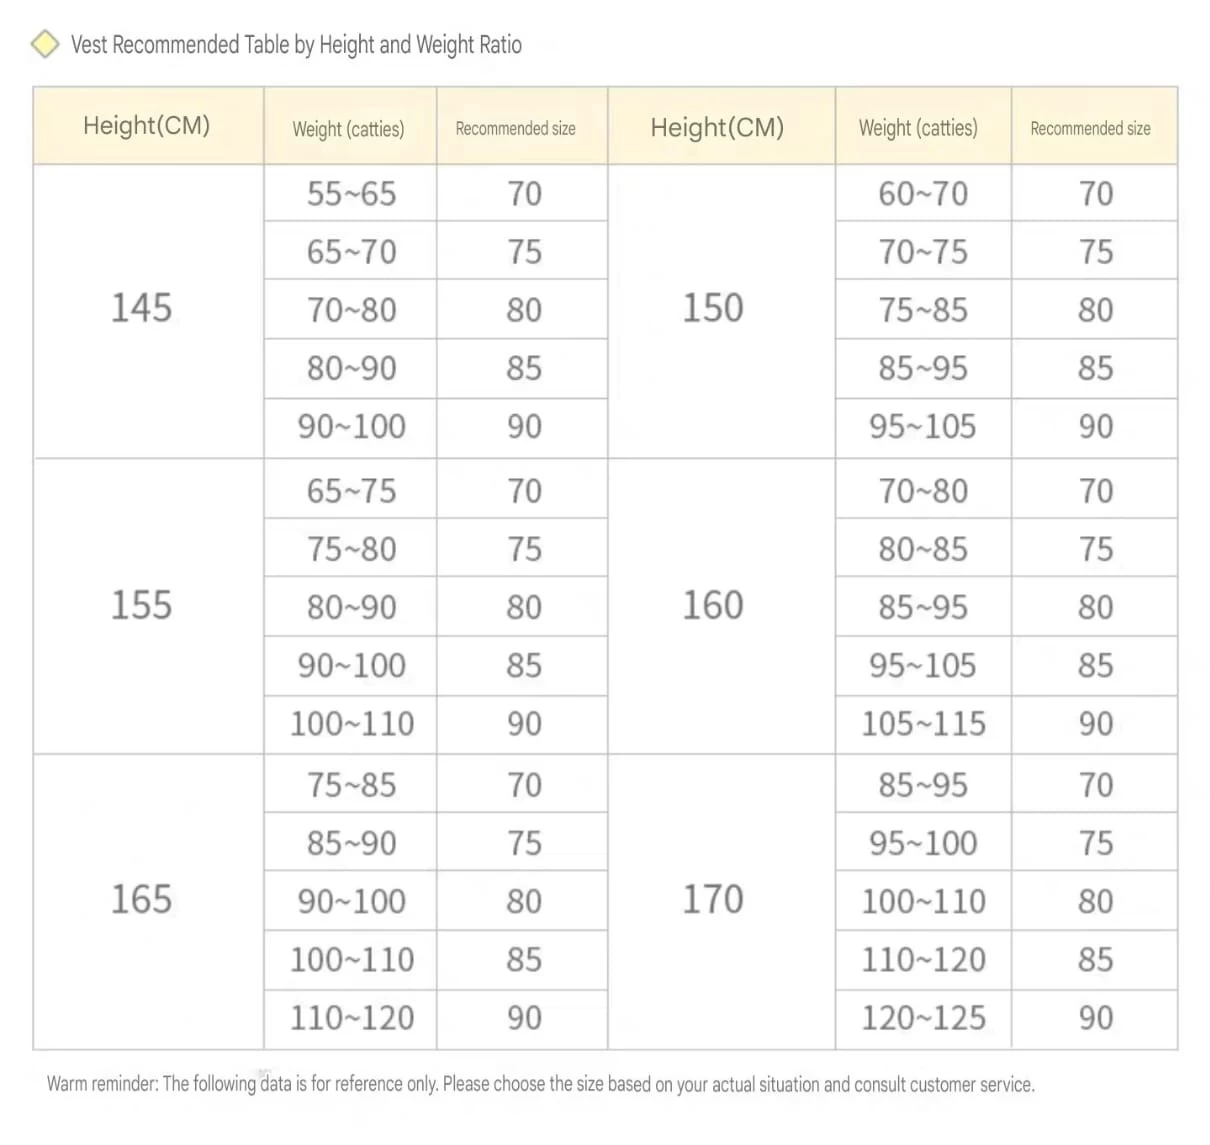Click the 65~70 weight range cell
Image resolution: width=1210 pixels, height=1145 pixels.
[351, 251]
